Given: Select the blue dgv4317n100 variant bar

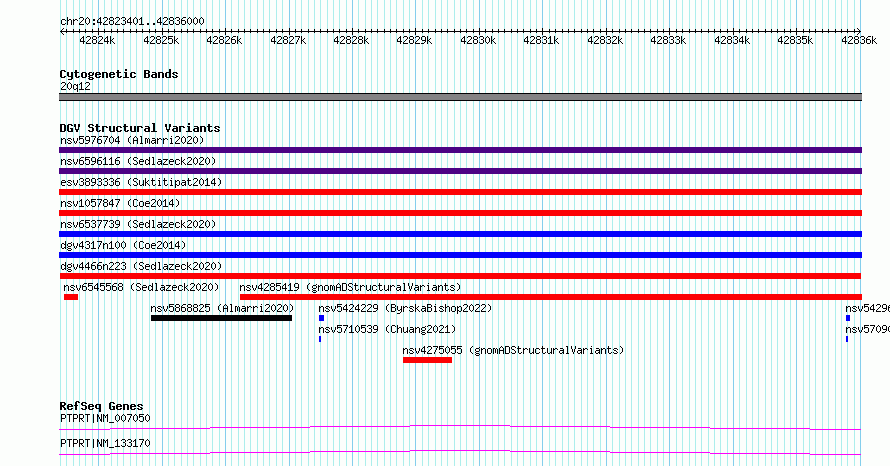Looking at the screenshot, I should (460, 255).
